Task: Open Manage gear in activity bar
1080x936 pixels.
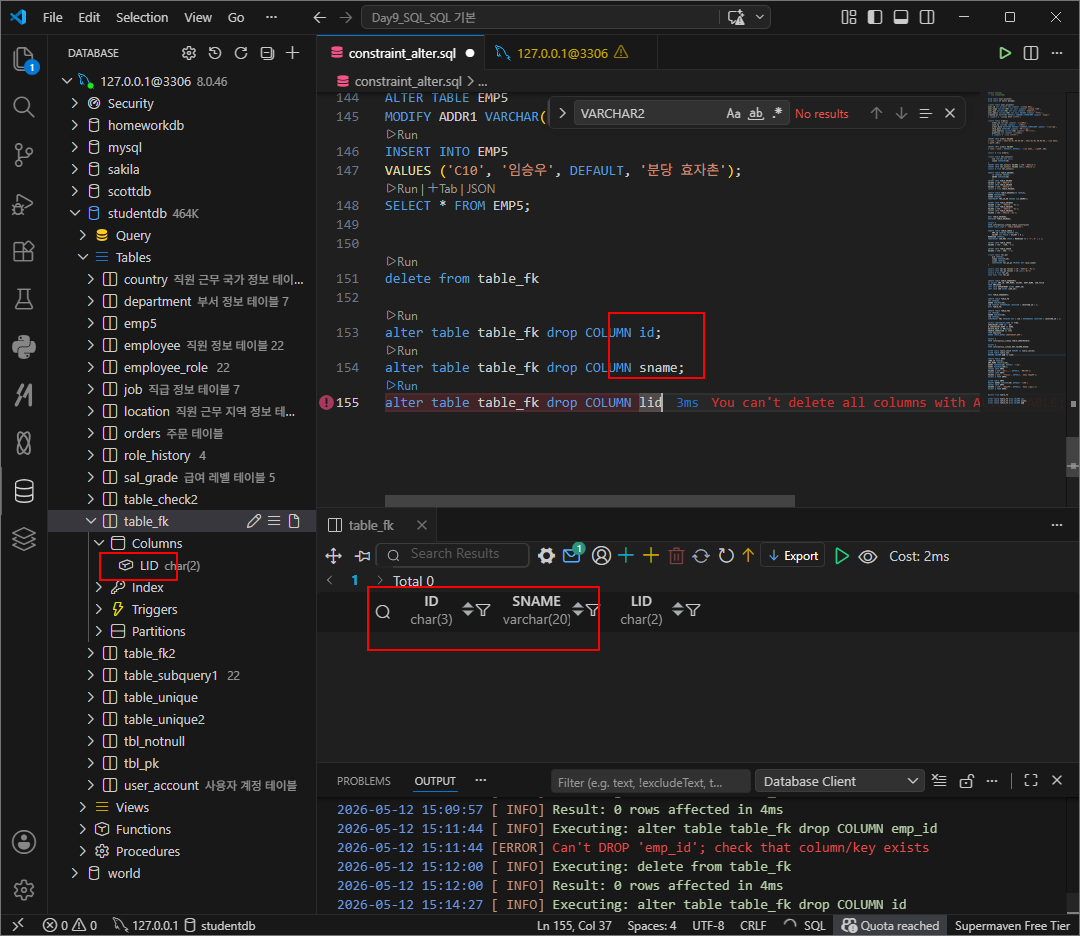Action: [23, 890]
